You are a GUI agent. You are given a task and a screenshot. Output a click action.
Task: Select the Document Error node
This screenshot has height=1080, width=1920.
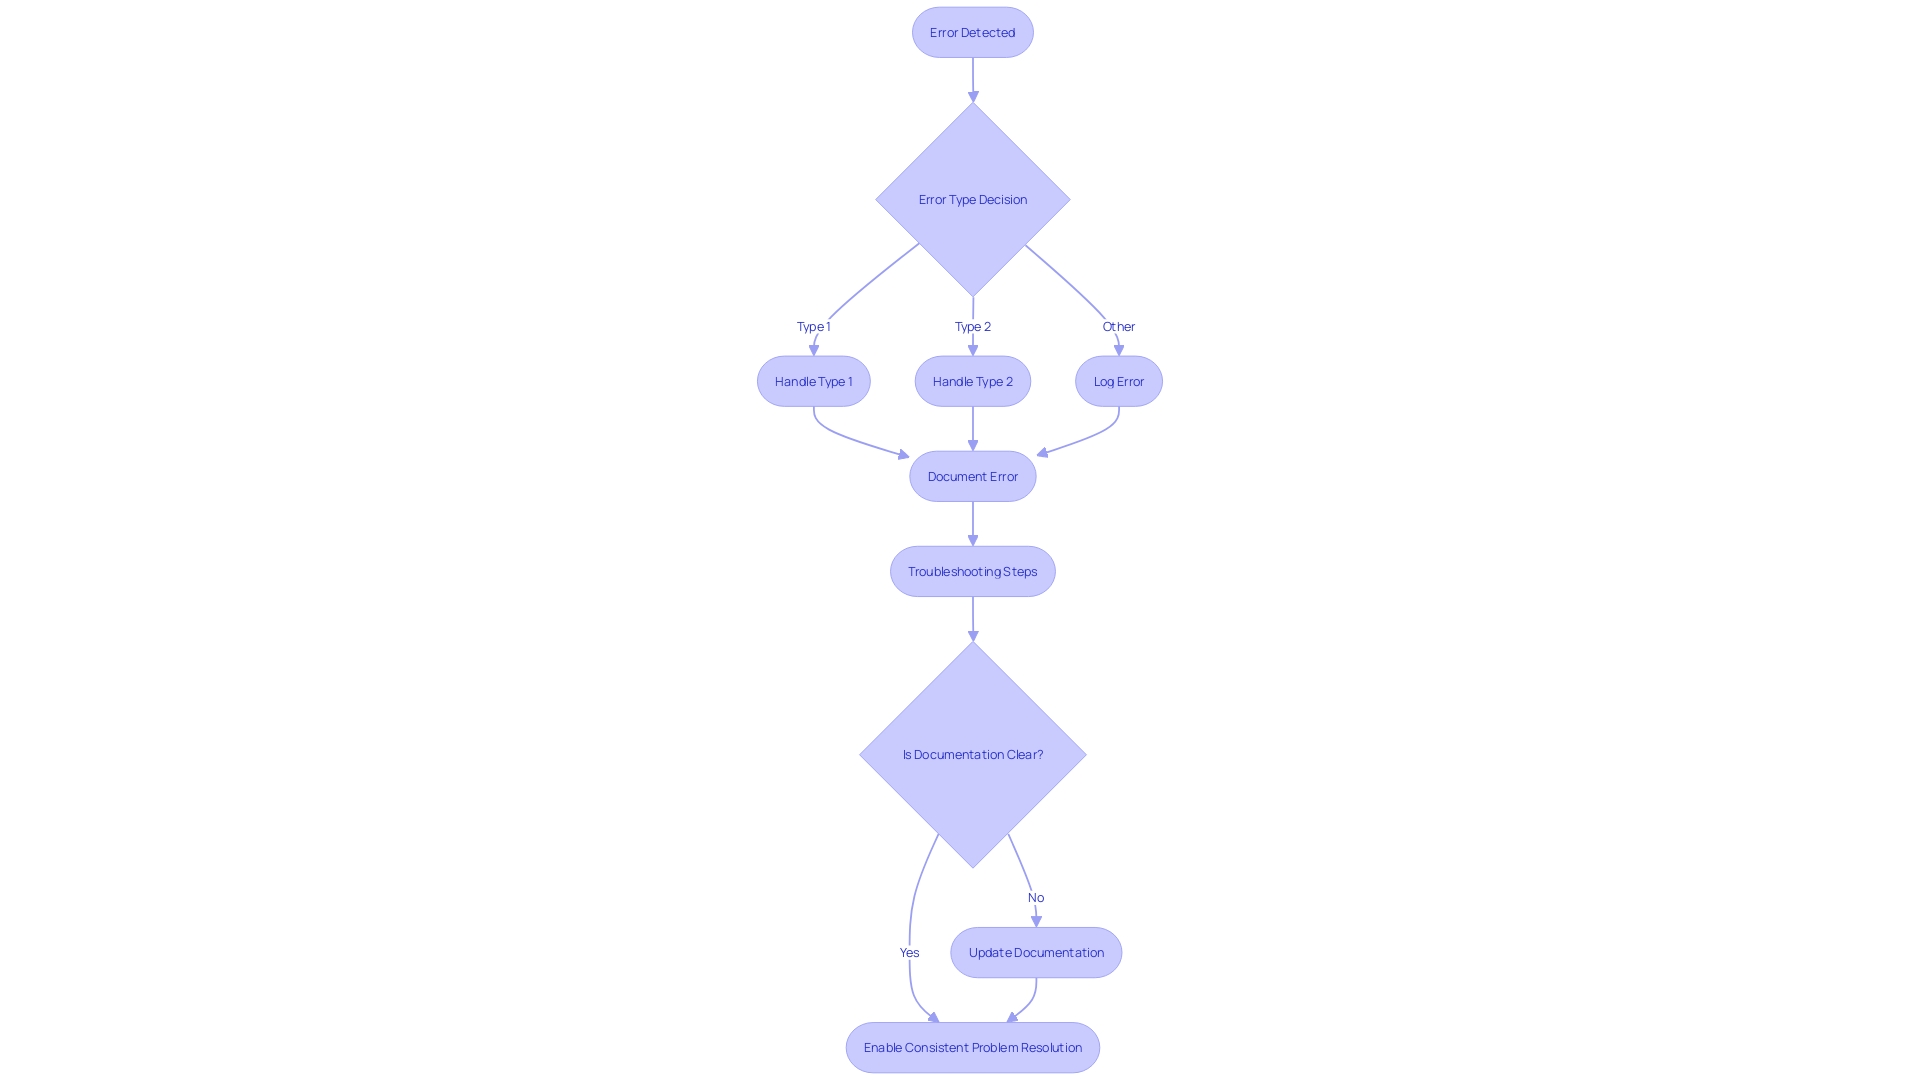(x=972, y=476)
